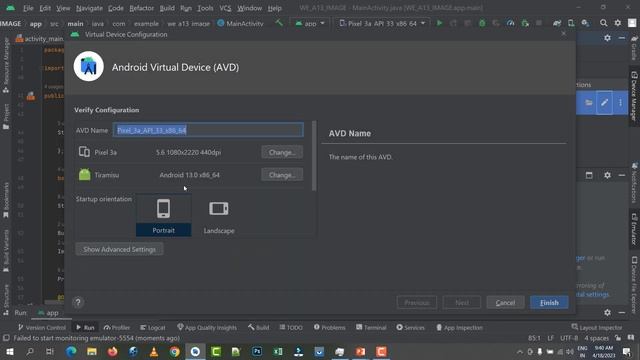Open the Terminal tool window
Screen dimensions: 640x360
(x=371, y=327)
